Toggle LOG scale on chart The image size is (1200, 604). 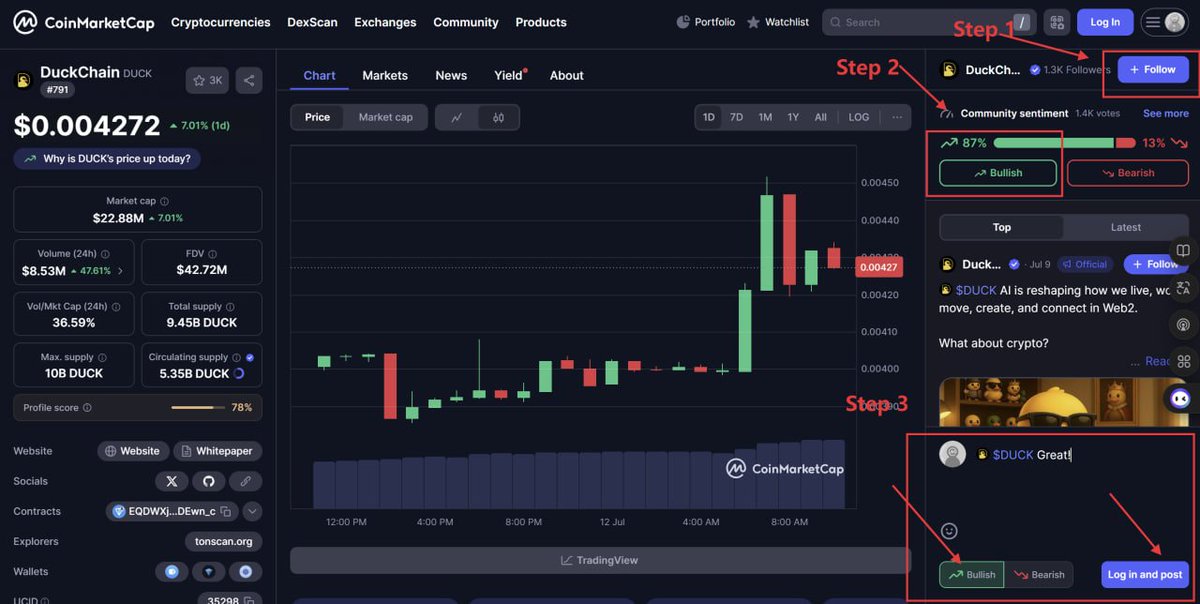coord(859,117)
